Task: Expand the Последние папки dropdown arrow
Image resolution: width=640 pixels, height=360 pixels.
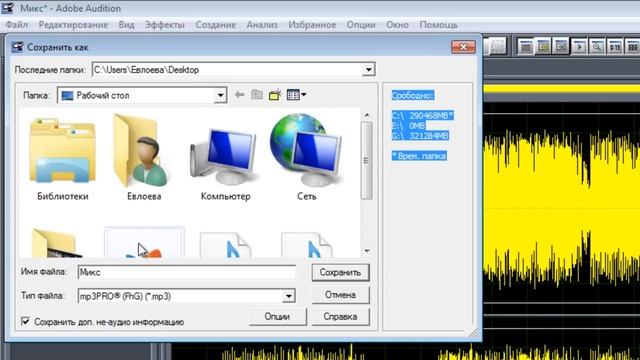Action: tap(368, 69)
